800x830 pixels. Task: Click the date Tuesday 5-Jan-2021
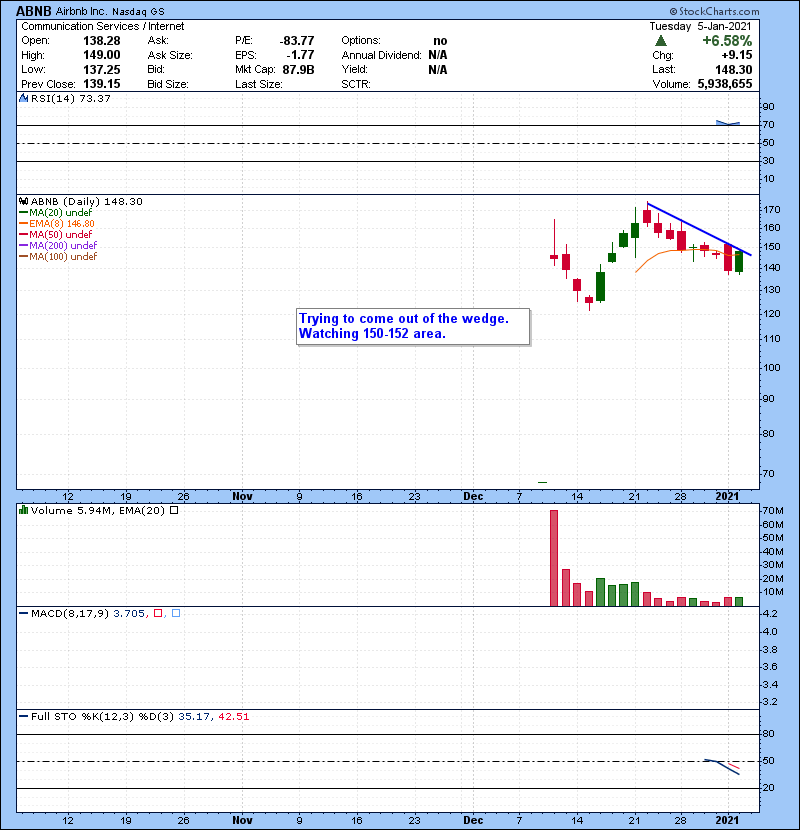point(700,26)
